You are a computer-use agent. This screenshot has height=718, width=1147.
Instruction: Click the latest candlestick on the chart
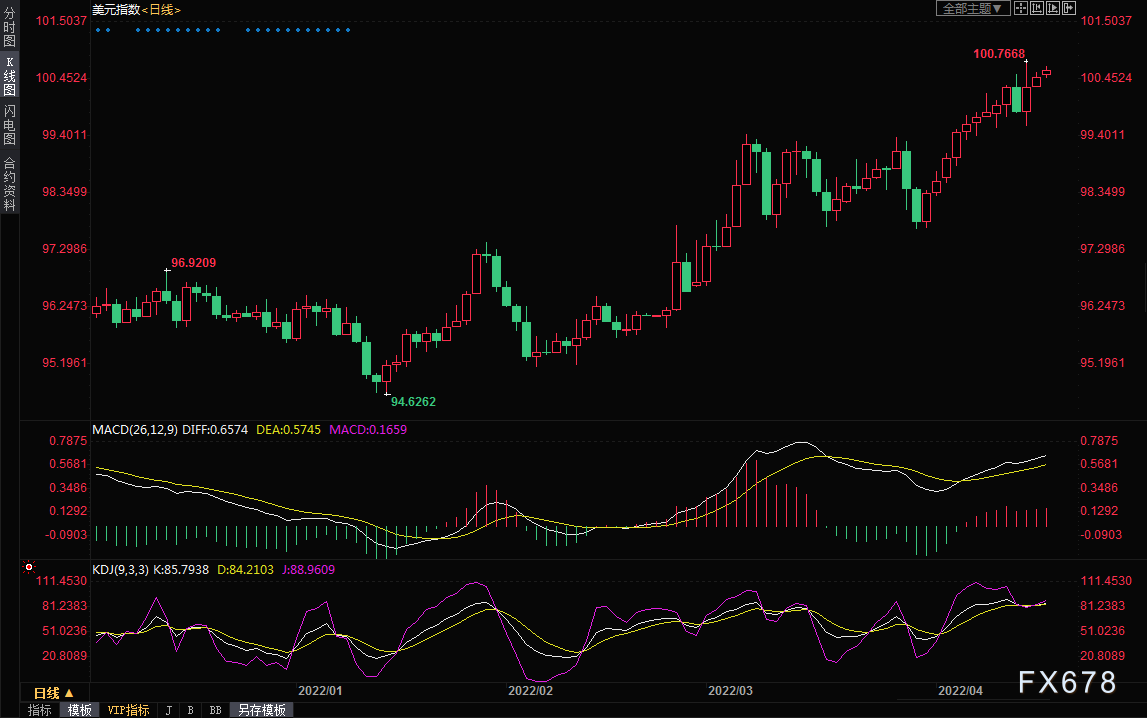[x=1047, y=72]
